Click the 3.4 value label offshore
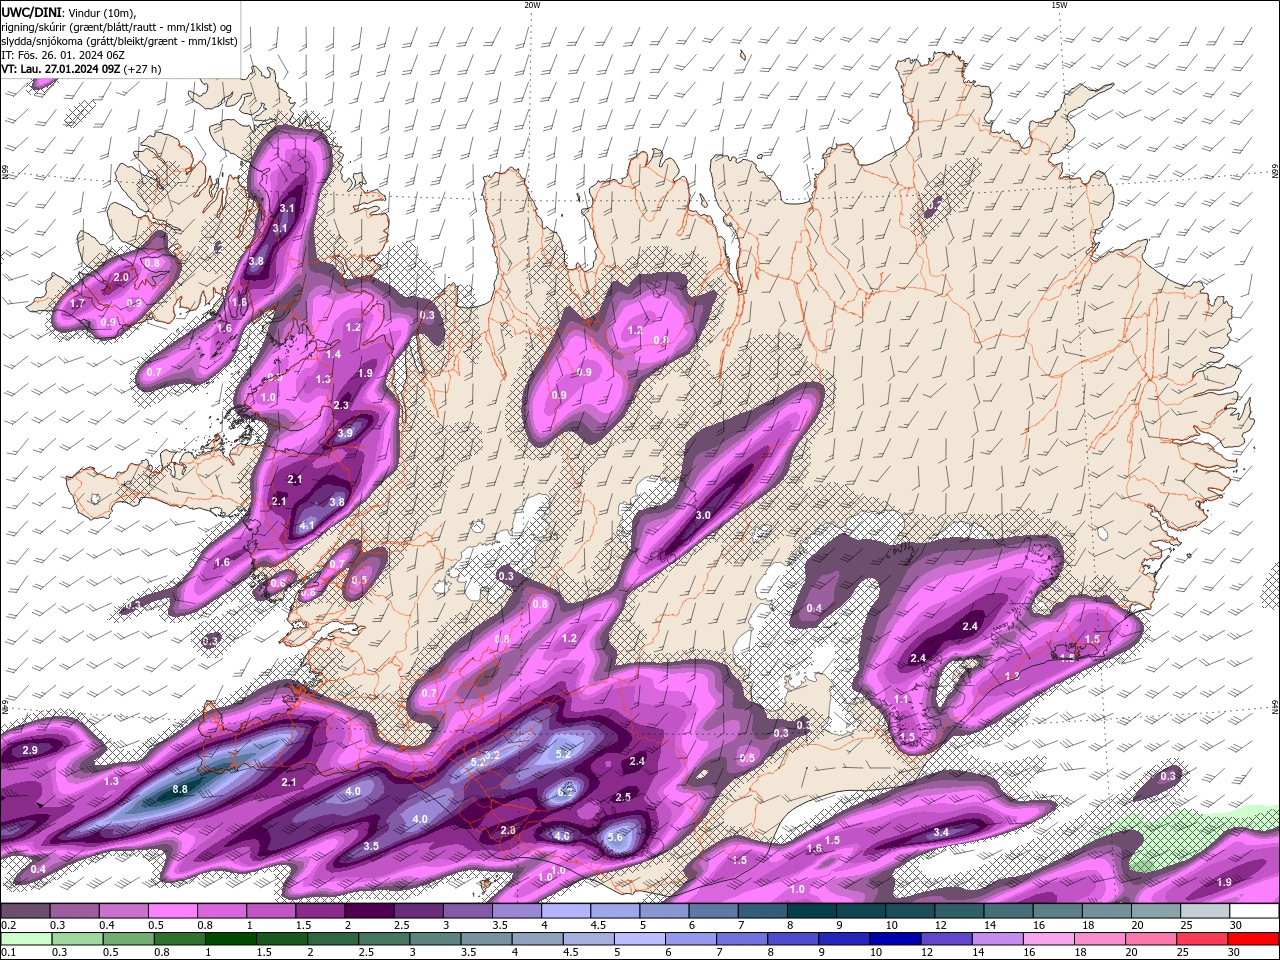Viewport: 1280px width, 960px height. 941,832
